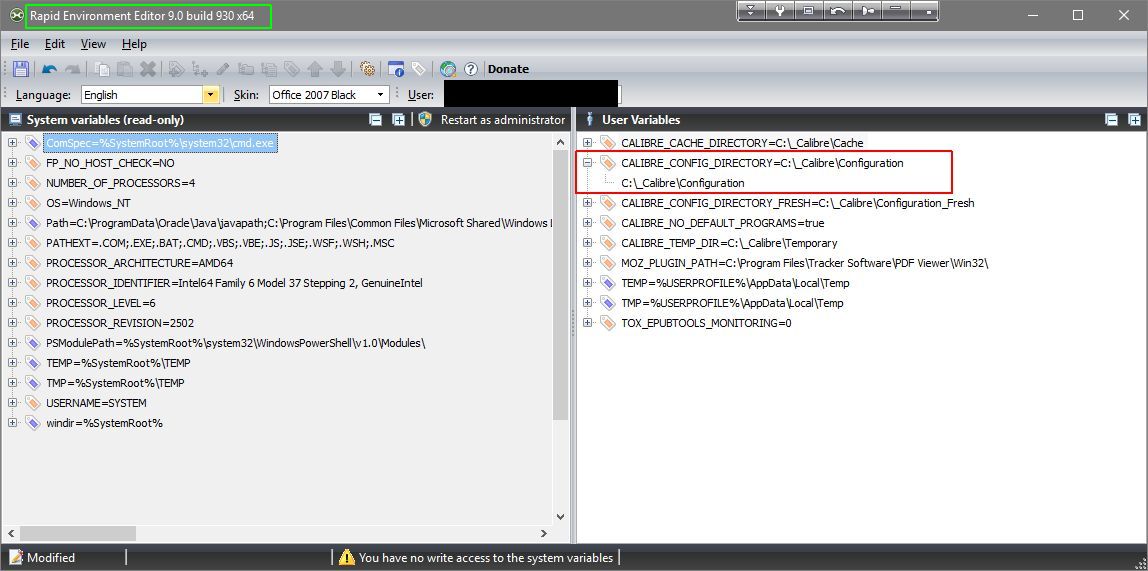
Task: Expand the ComSpec variable node
Action: tap(12, 143)
